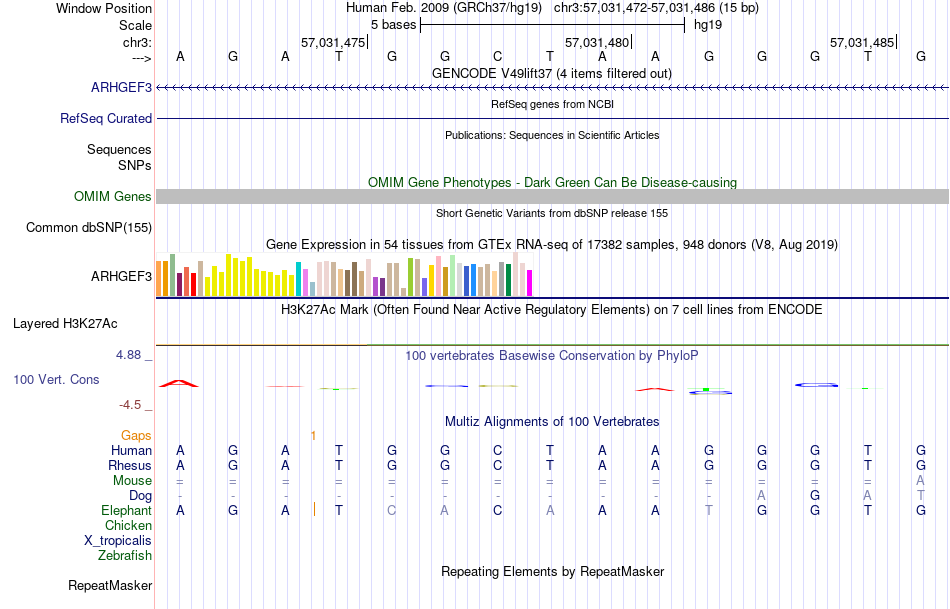Click '100 vertebrates Basewise Conservation by PhyloP' title

[x=552, y=356]
